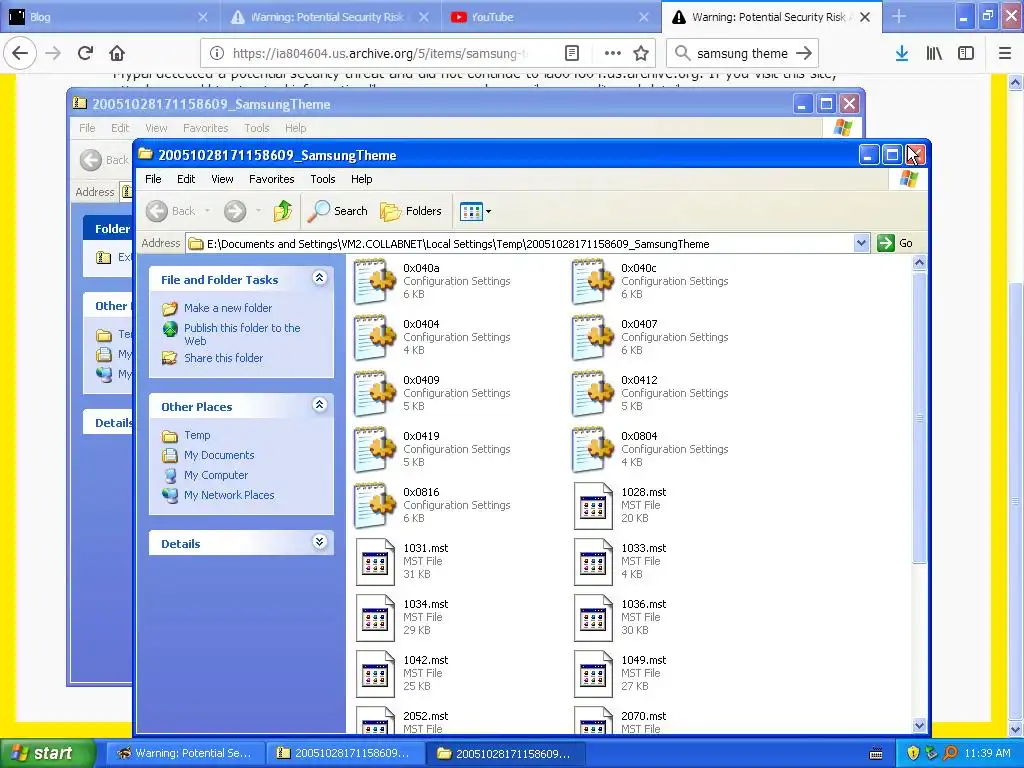Open a new browser tab

[x=899, y=17]
